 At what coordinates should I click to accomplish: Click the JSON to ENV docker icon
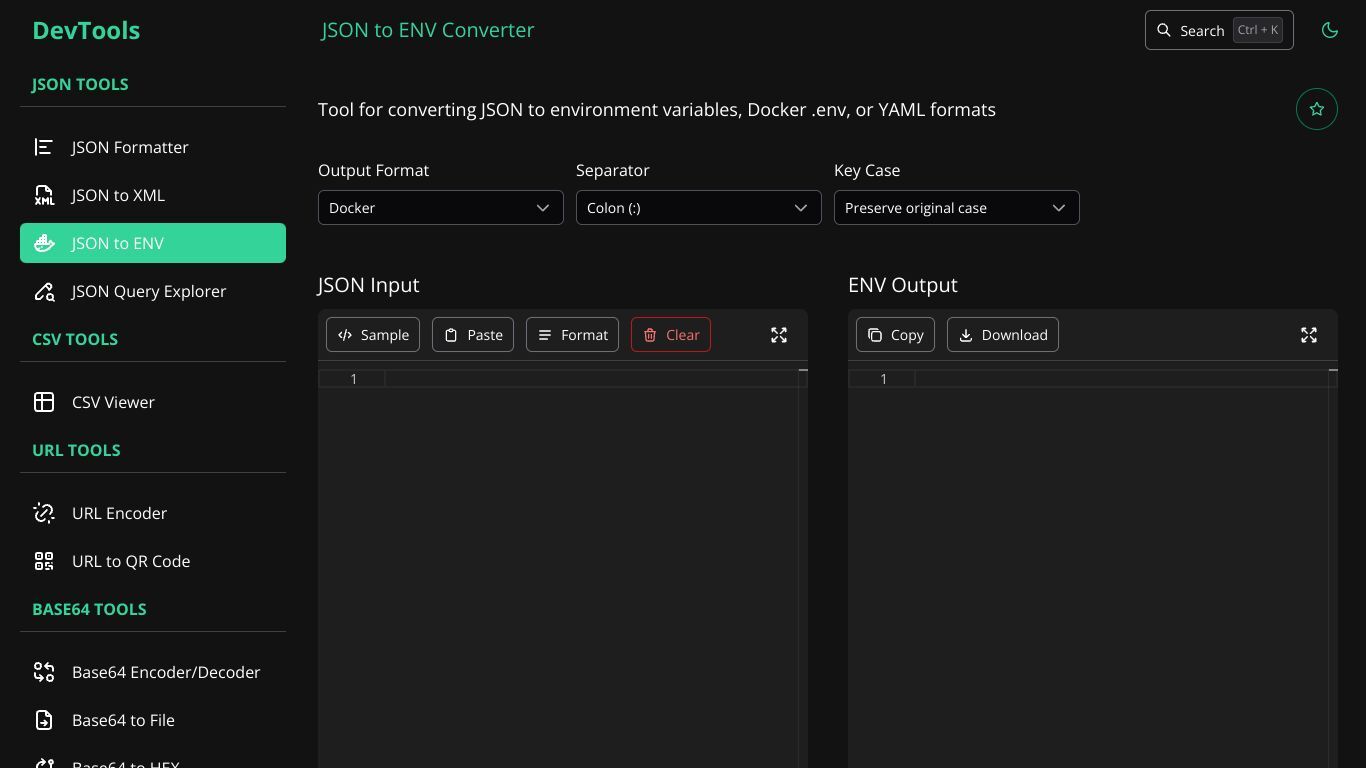(44, 243)
